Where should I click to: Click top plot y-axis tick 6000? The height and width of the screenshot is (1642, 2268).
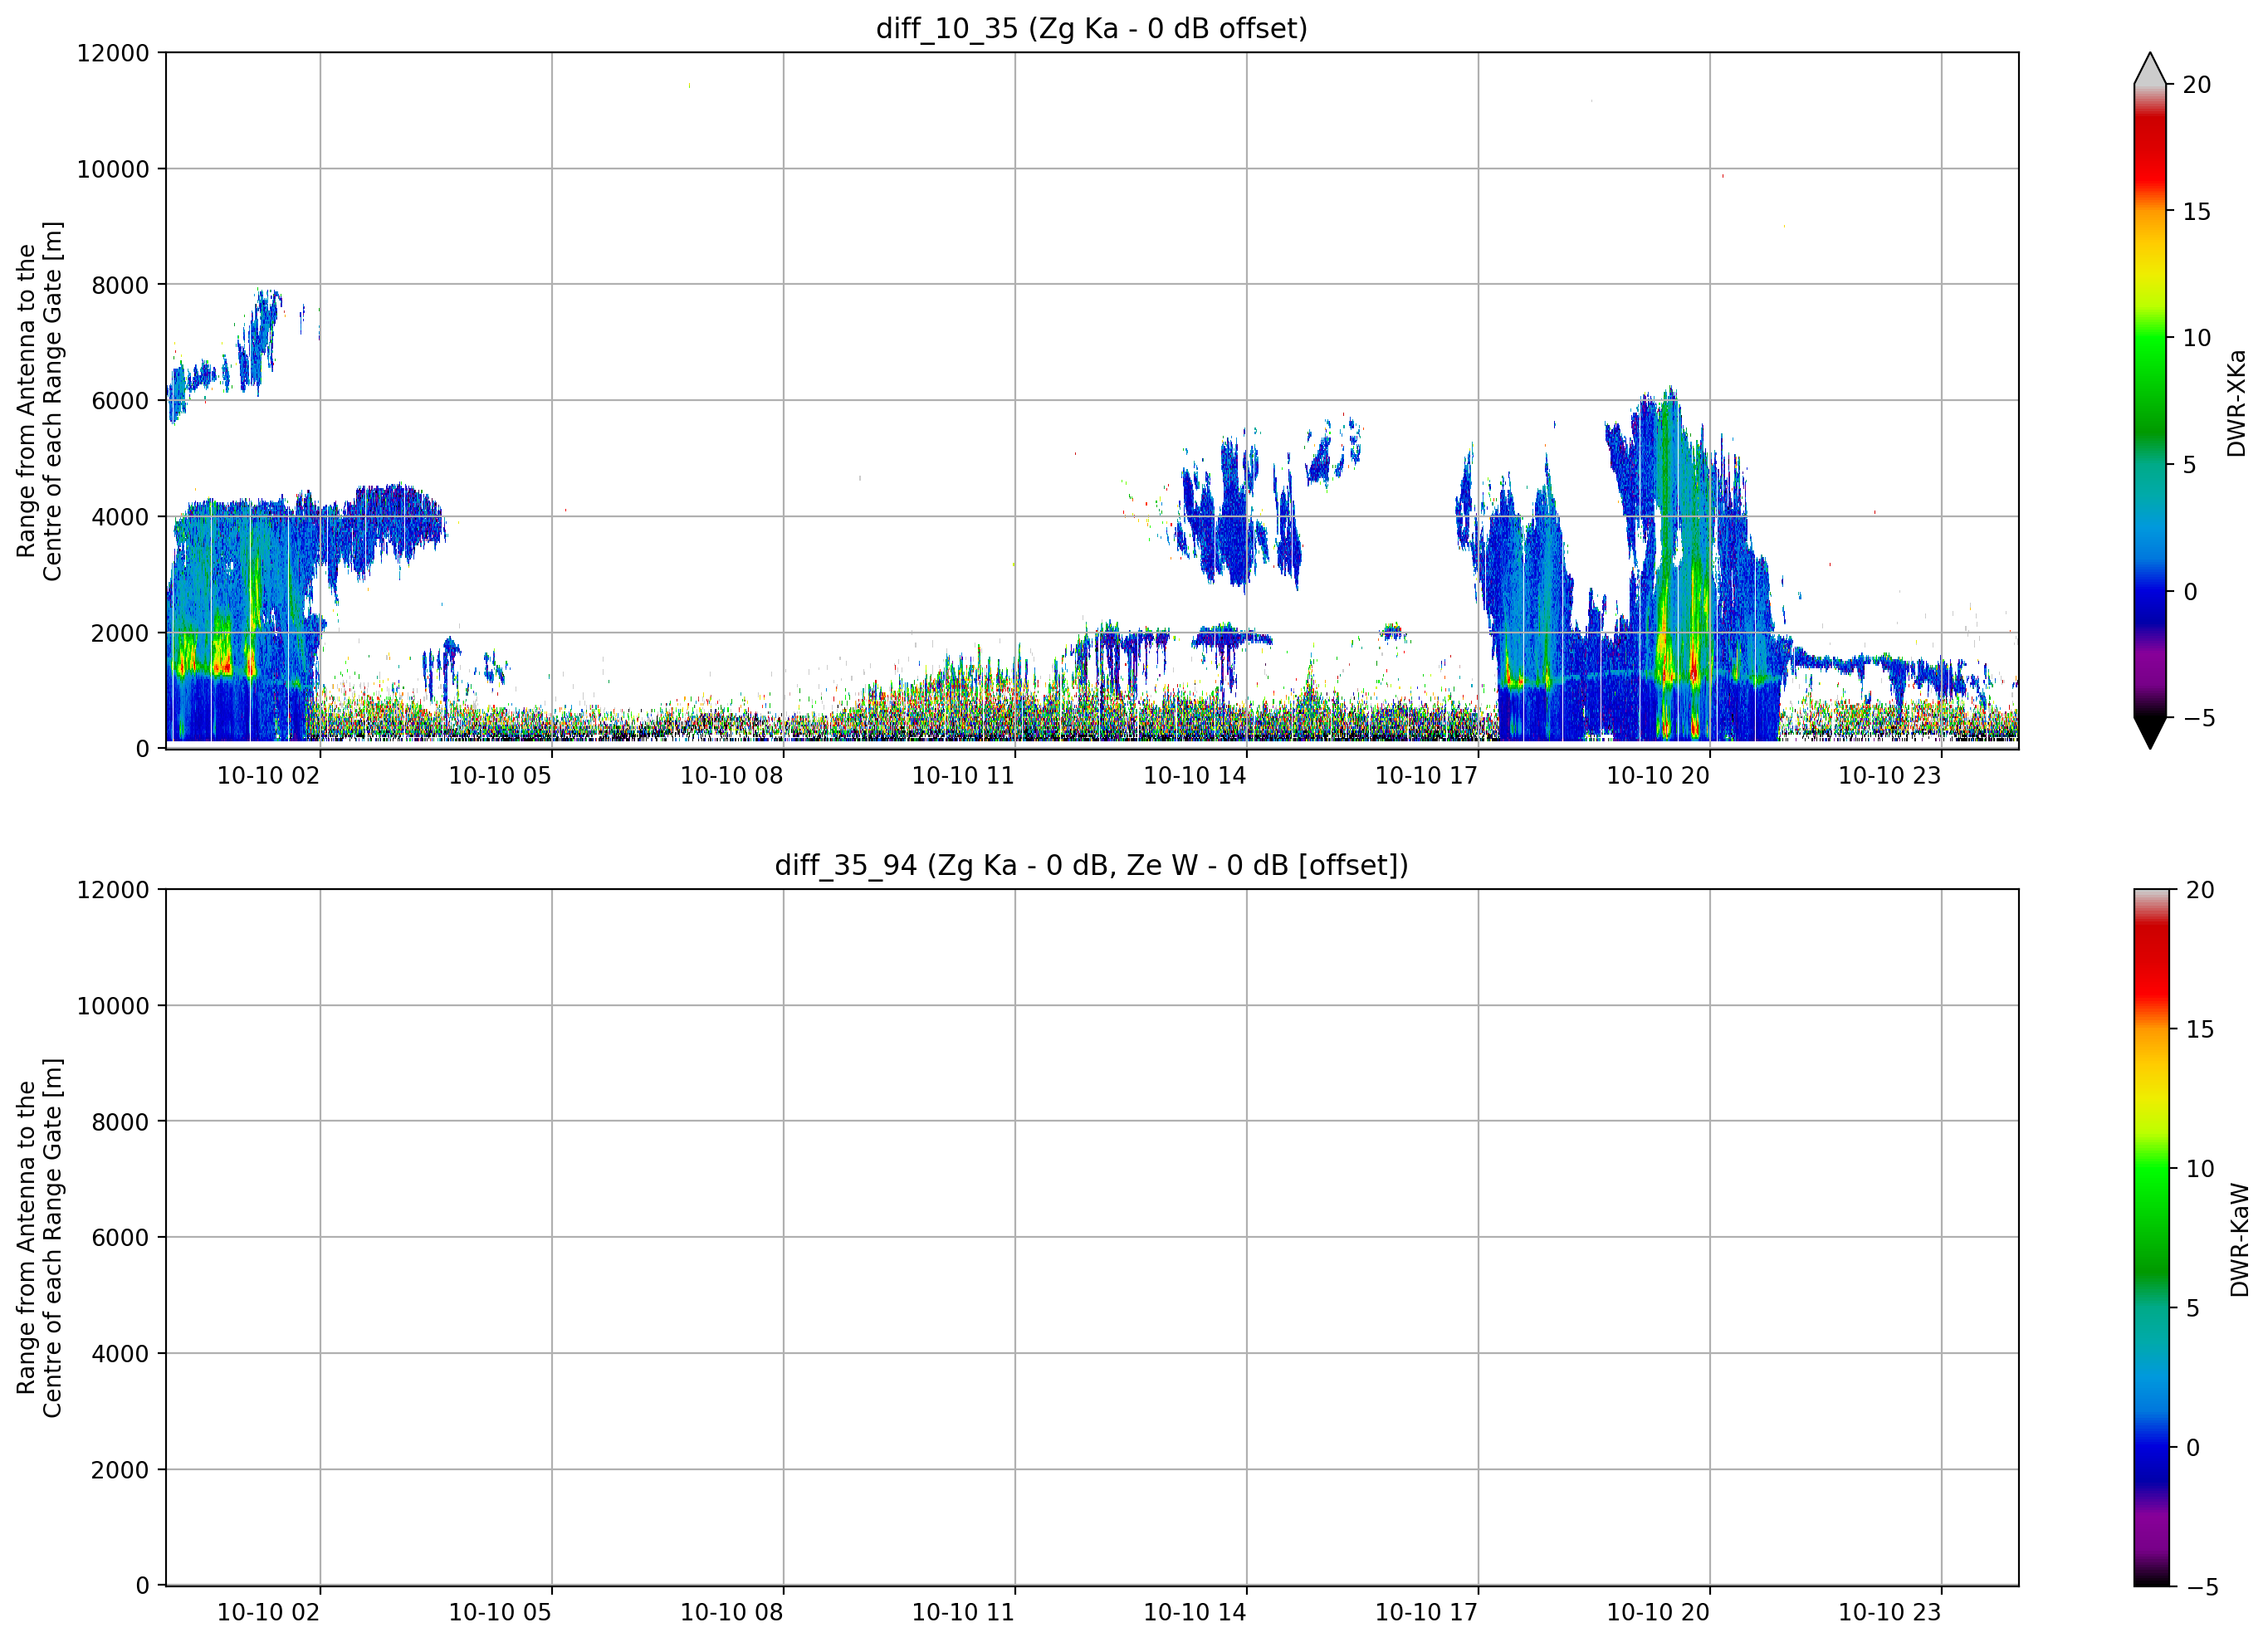pos(120,401)
